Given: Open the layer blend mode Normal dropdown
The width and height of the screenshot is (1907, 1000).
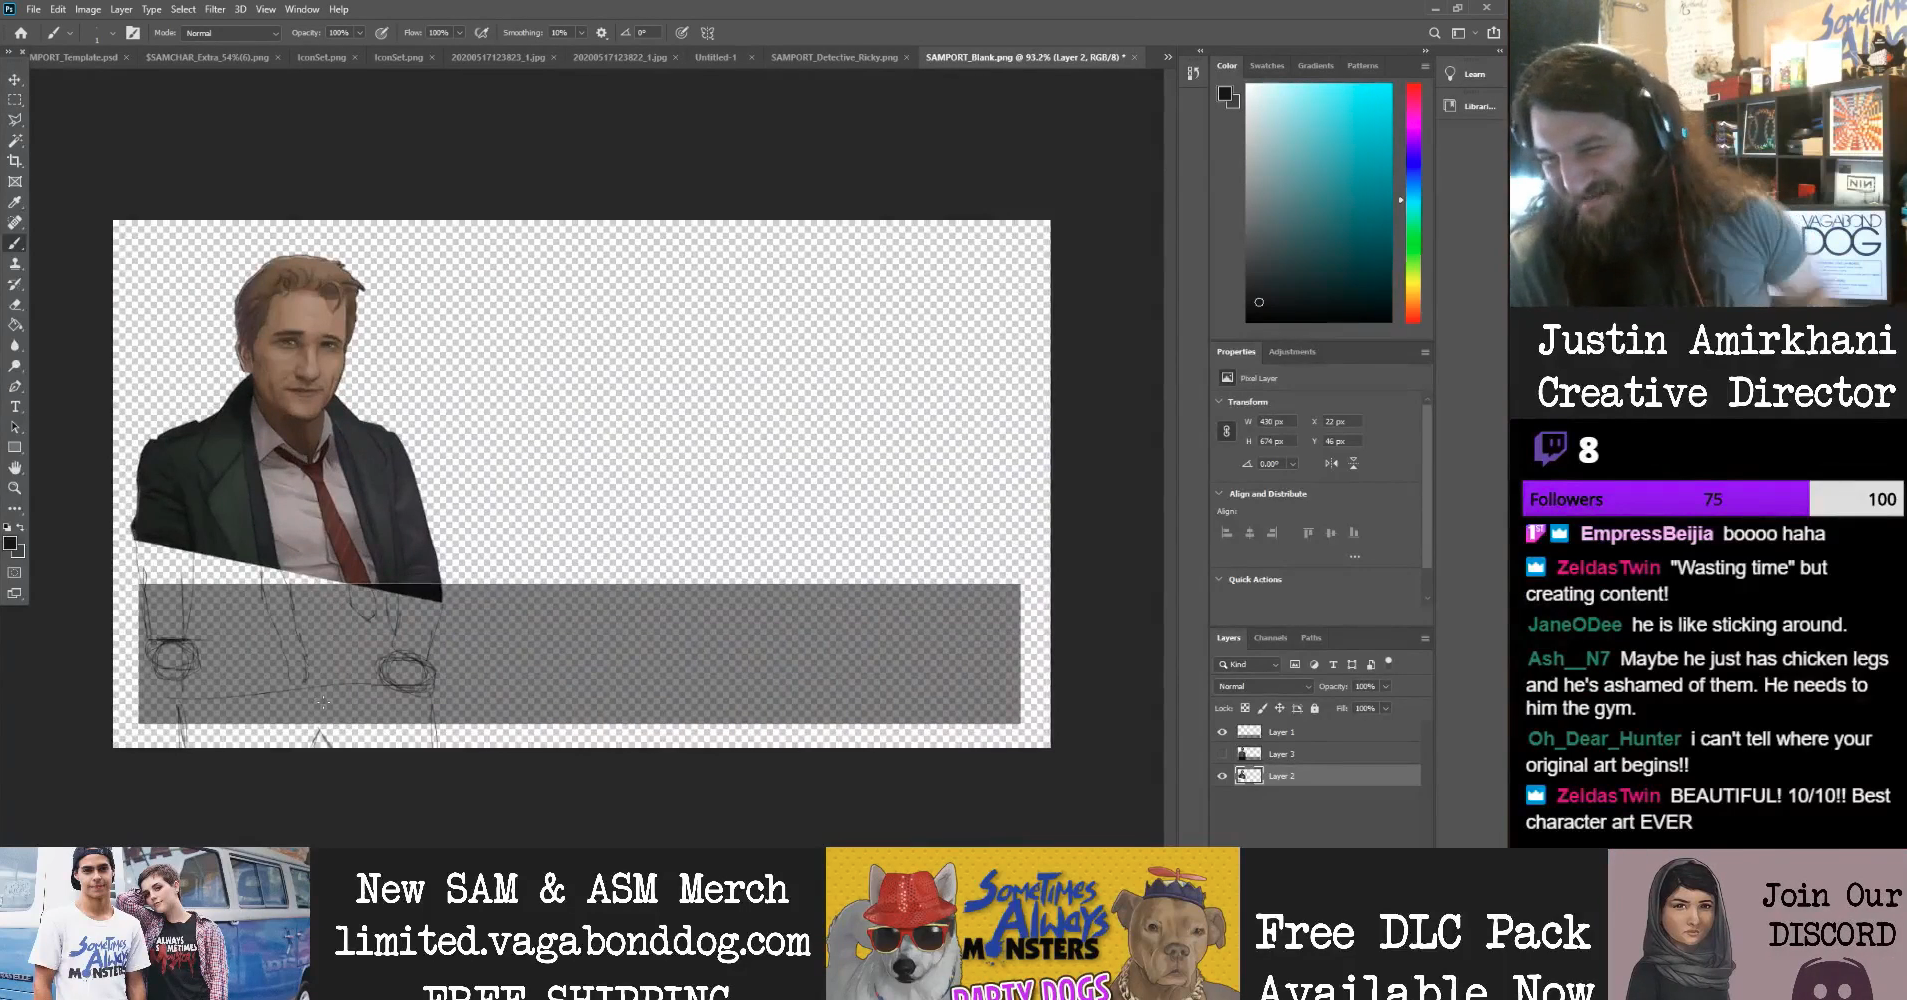Looking at the screenshot, I should point(1264,686).
